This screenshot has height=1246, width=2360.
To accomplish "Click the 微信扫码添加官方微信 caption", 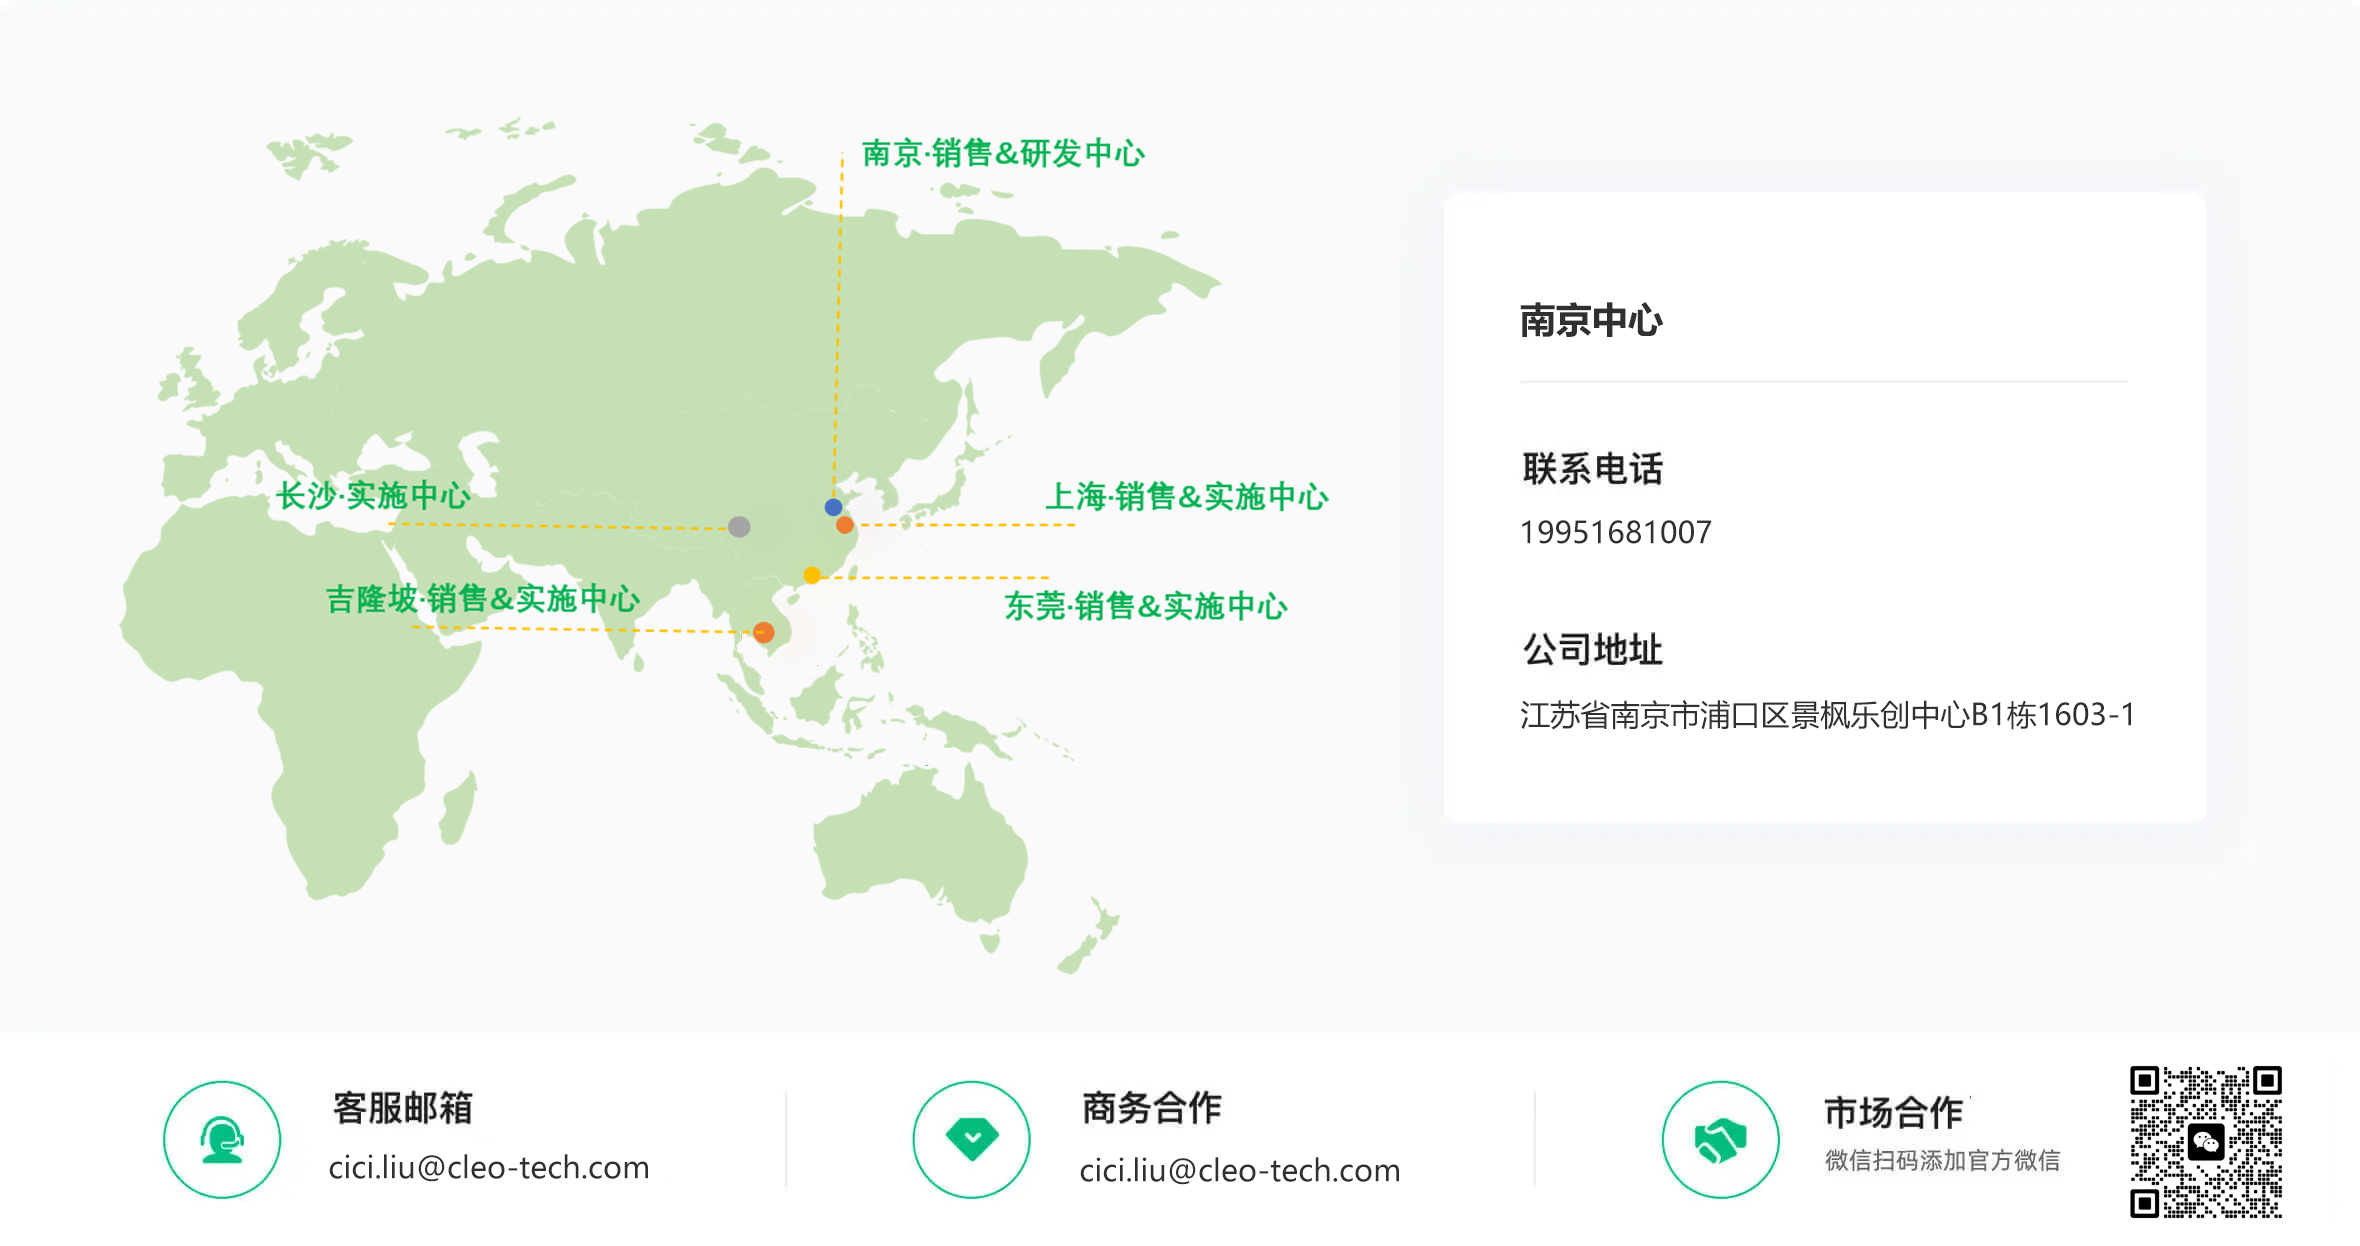I will 1942,1160.
